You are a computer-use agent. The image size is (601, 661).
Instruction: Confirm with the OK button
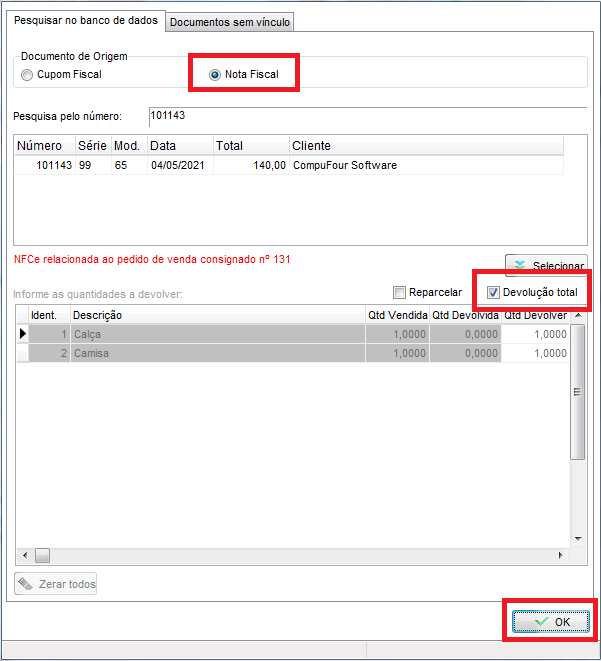click(551, 622)
